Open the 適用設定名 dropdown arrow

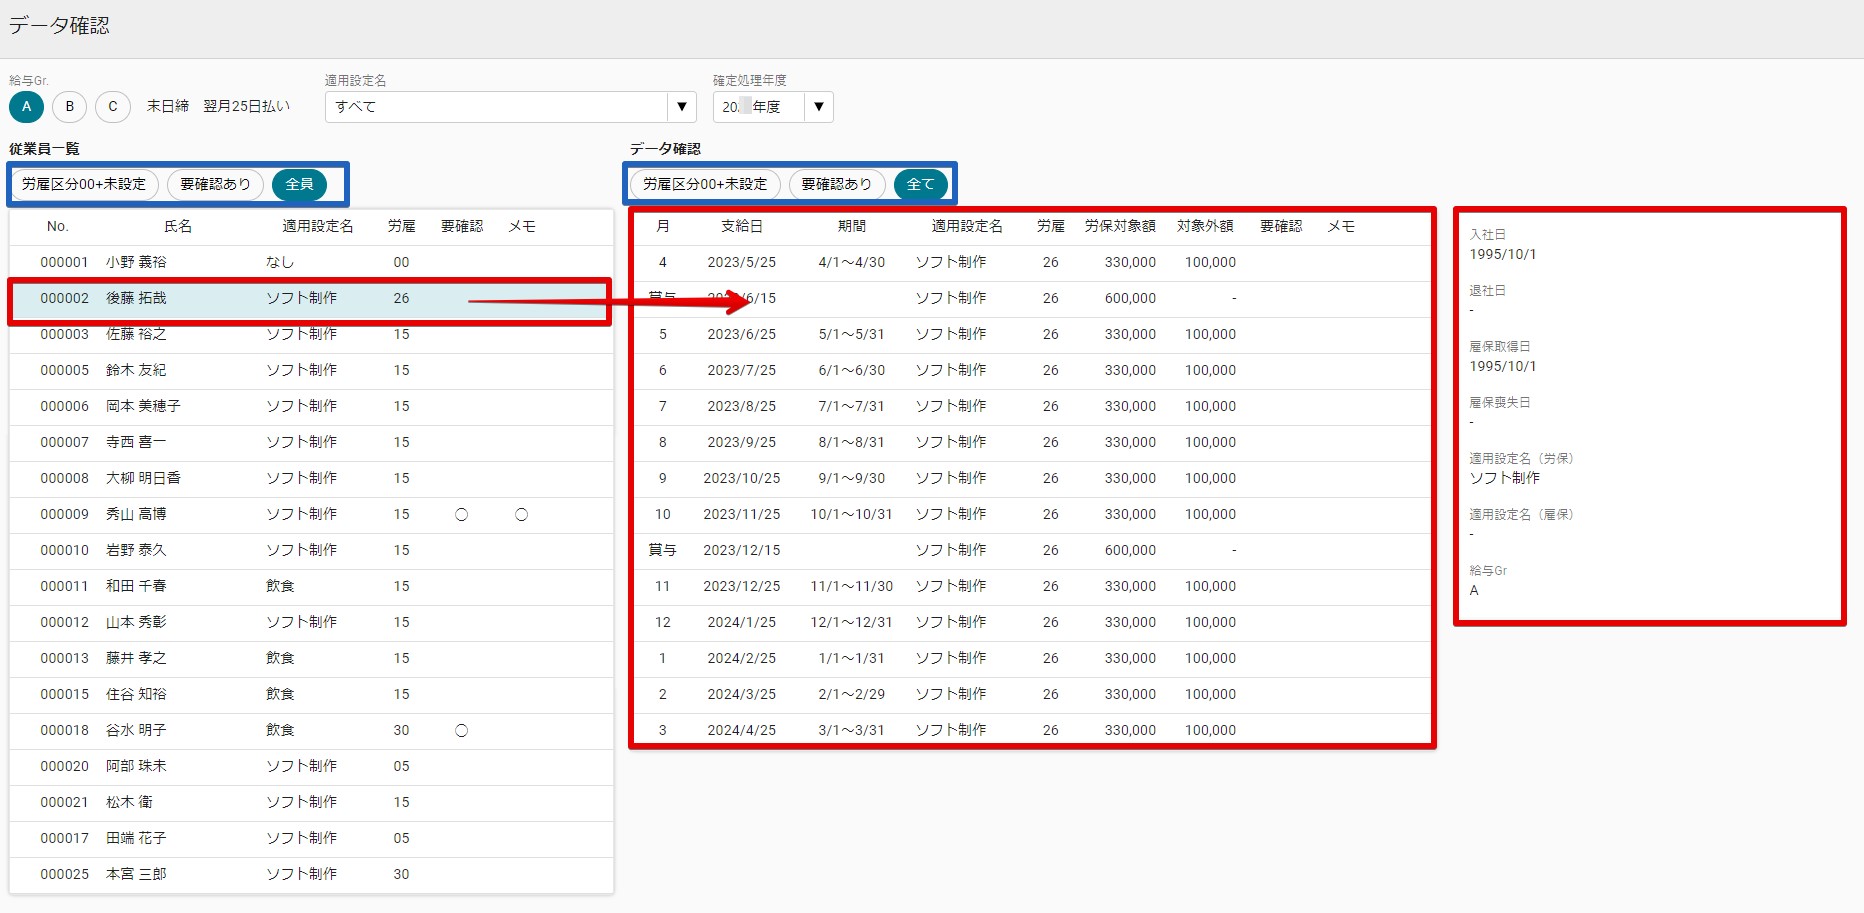click(x=682, y=107)
